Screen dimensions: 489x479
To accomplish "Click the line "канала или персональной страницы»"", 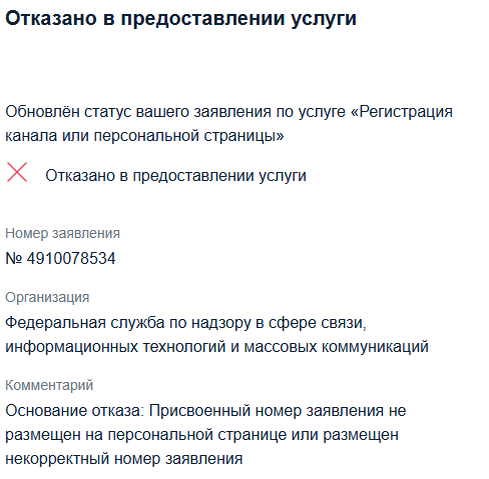I will (145, 136).
